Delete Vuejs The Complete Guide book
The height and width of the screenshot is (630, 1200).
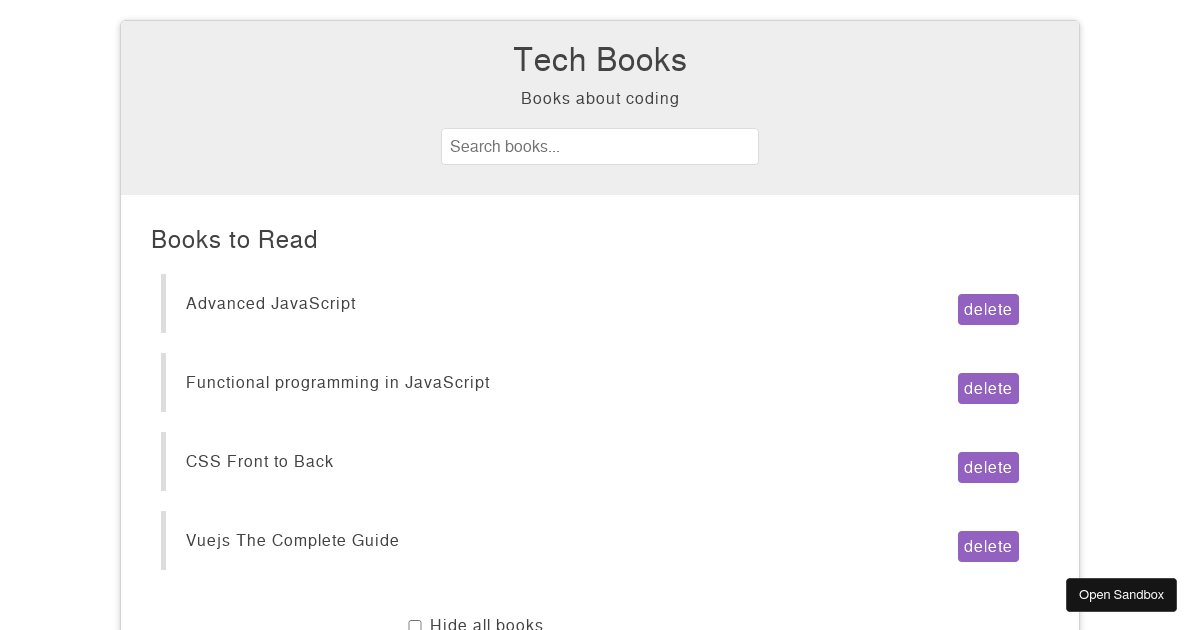click(x=988, y=547)
